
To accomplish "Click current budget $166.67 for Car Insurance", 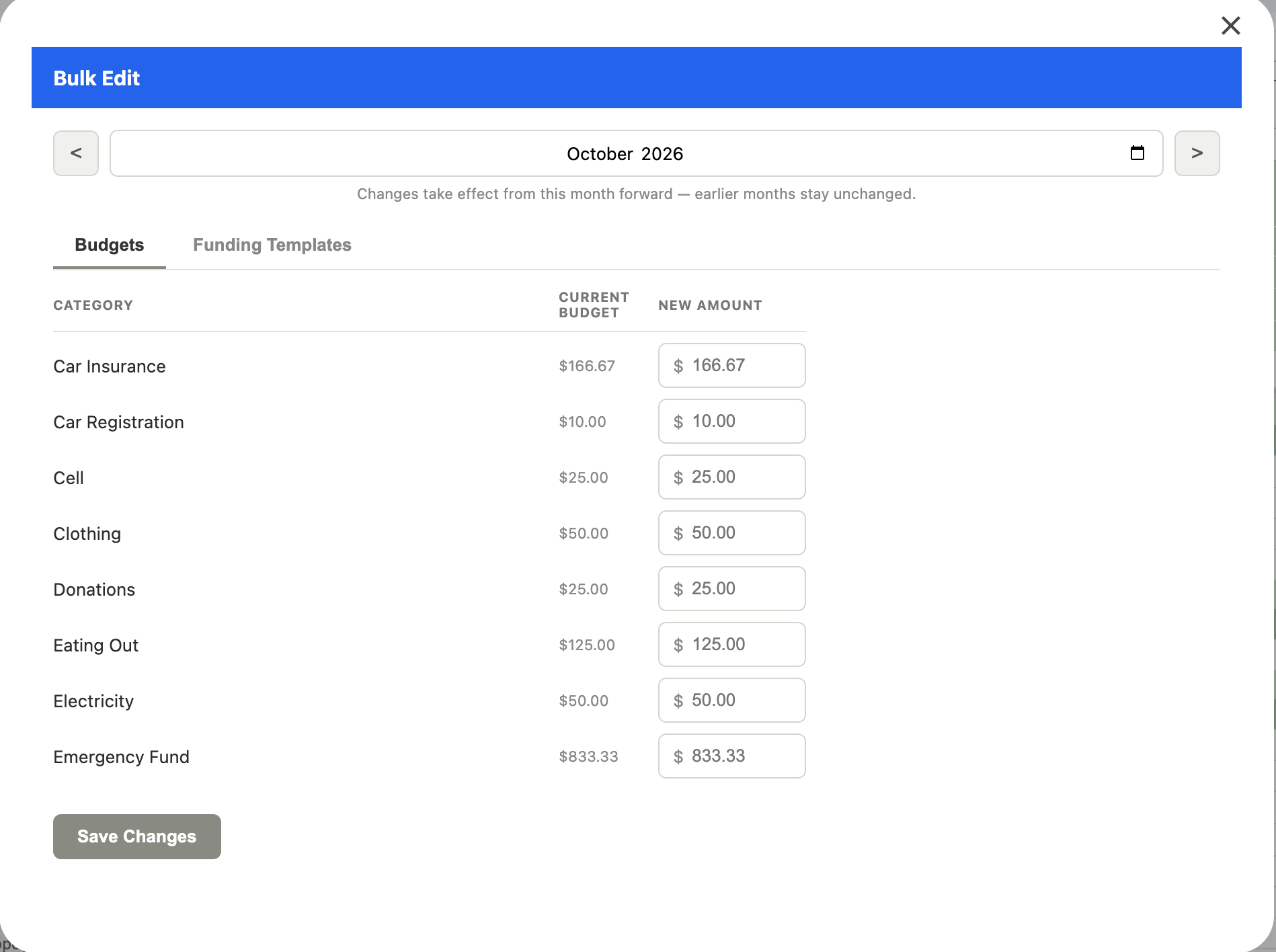I will tap(587, 366).
